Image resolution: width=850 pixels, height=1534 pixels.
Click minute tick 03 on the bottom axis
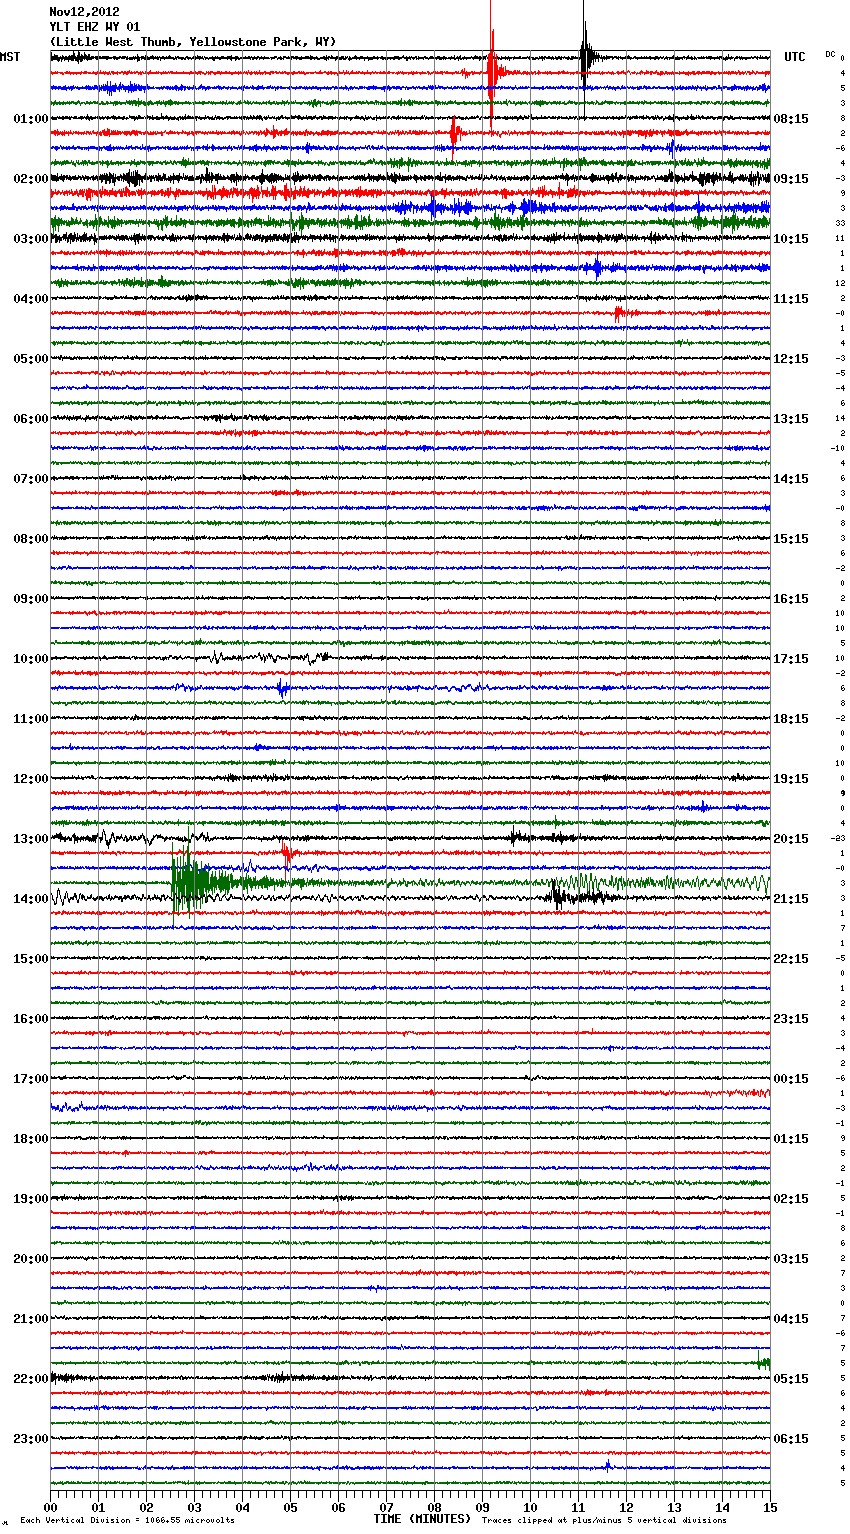(194, 1506)
